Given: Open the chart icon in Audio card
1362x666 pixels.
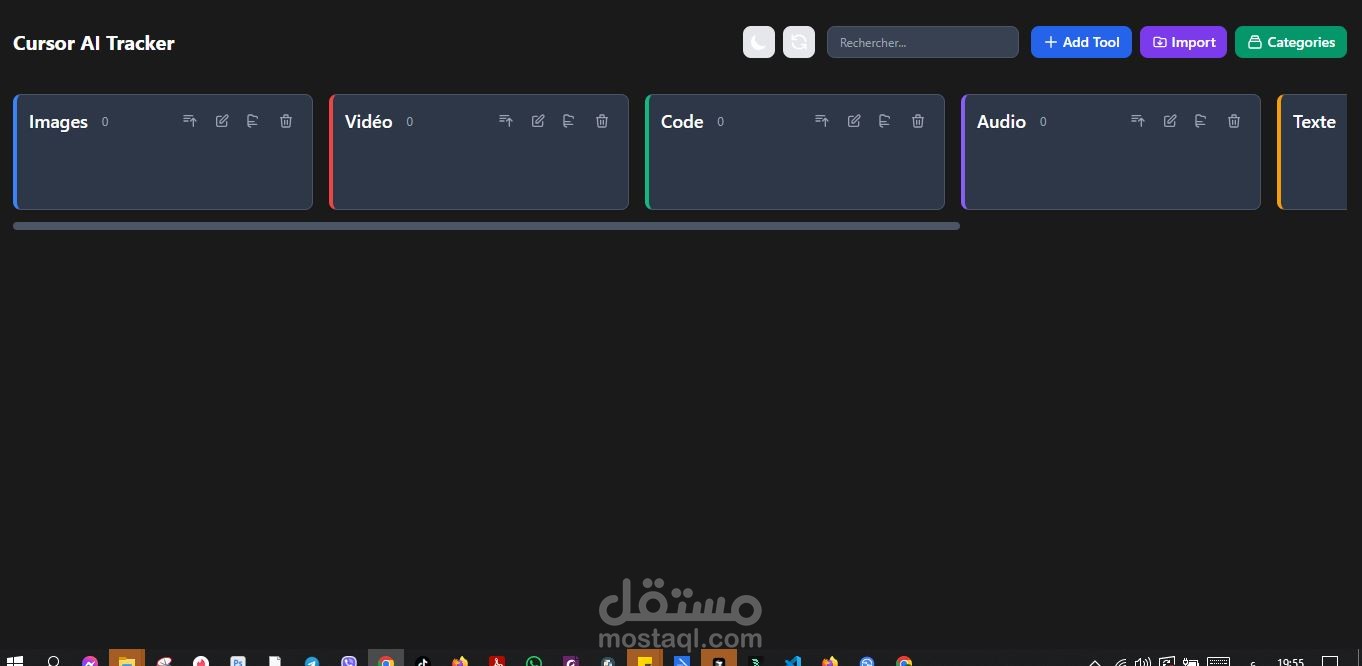Looking at the screenshot, I should [1201, 121].
